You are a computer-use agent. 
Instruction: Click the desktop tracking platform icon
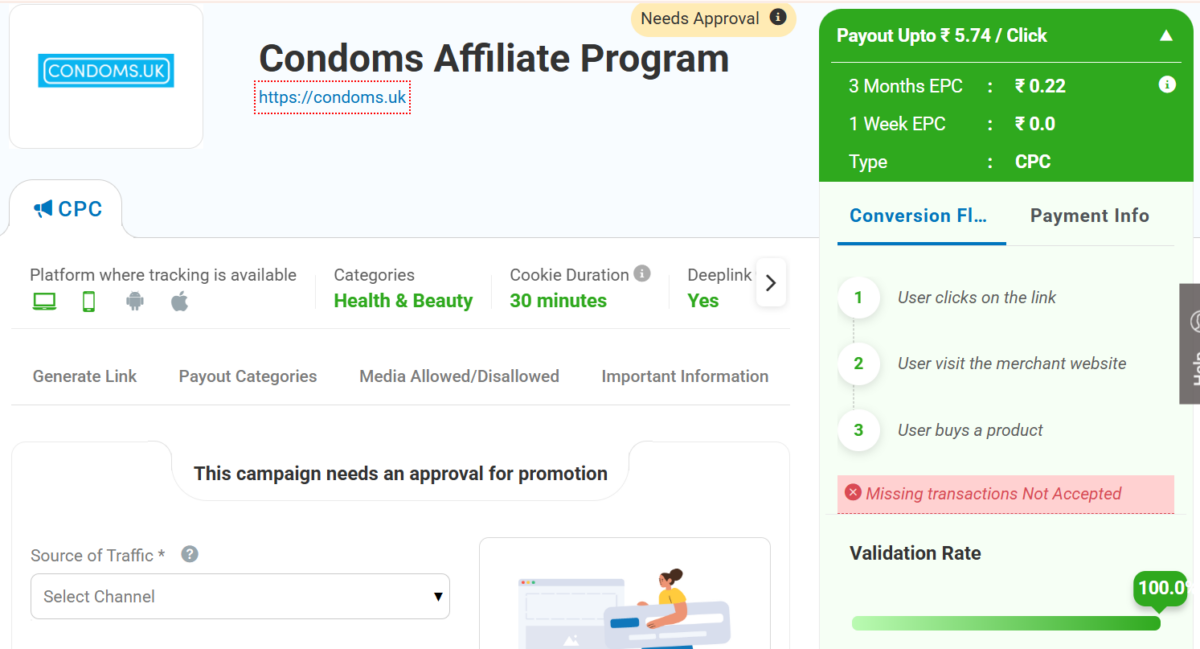point(44,302)
